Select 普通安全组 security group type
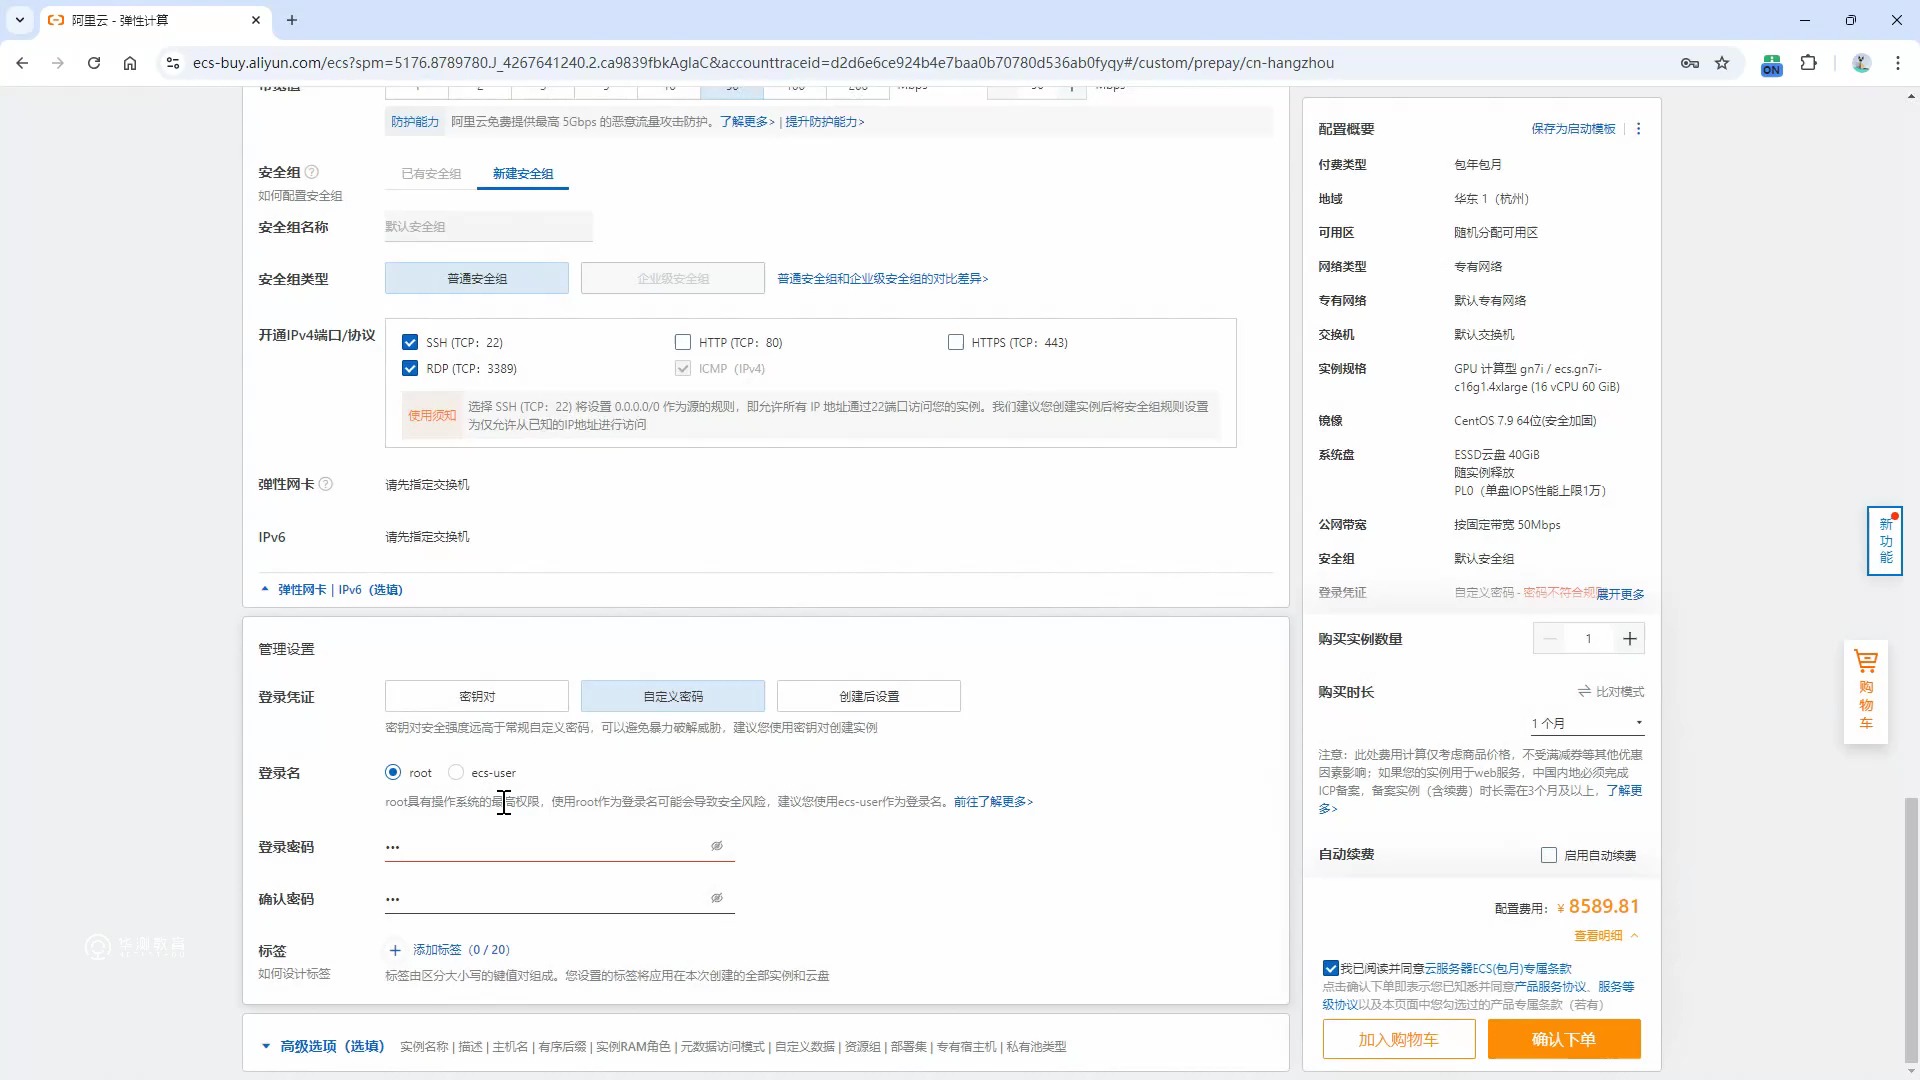The width and height of the screenshot is (1920, 1080). (477, 279)
